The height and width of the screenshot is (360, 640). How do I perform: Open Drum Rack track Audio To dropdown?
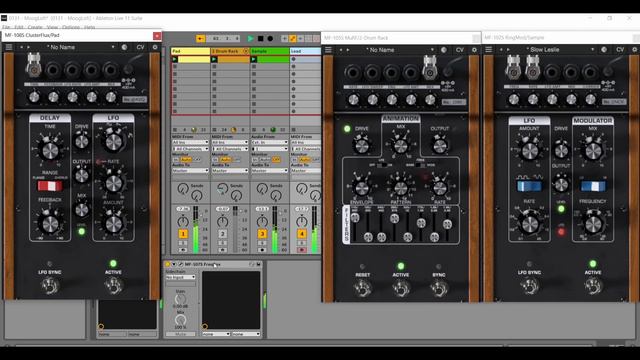tap(230, 171)
